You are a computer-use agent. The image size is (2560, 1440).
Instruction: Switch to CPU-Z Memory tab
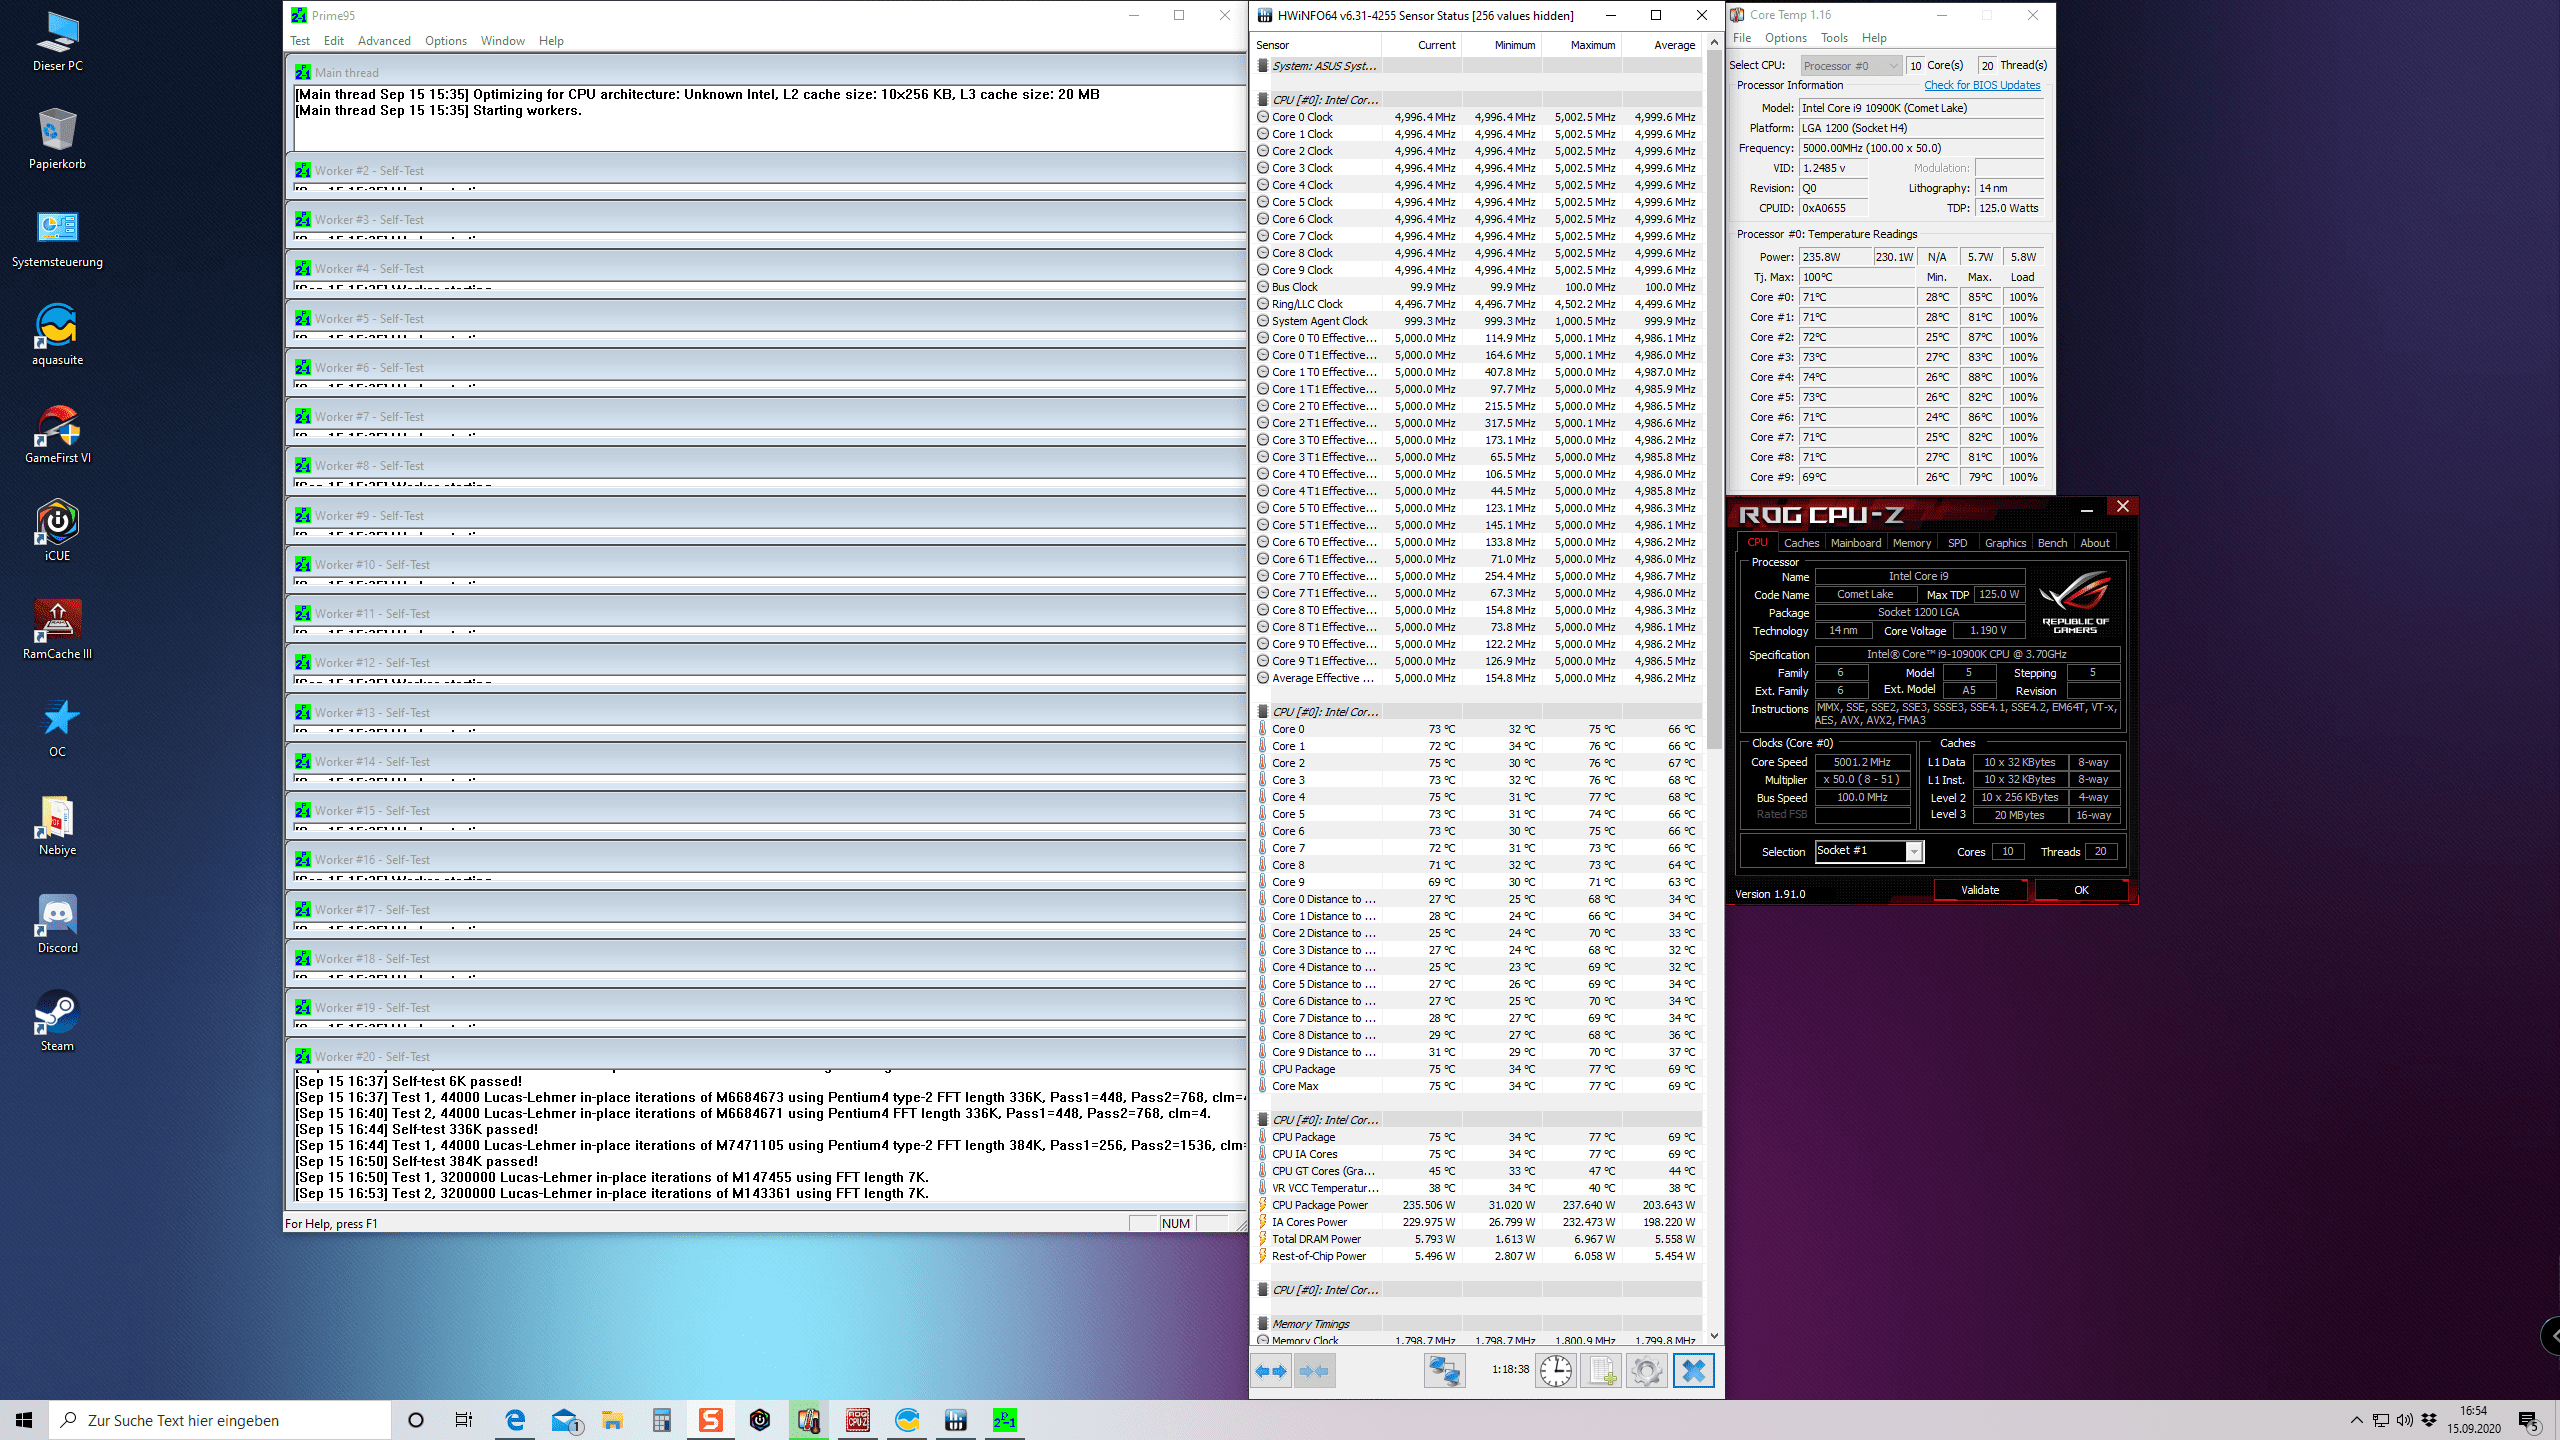pyautogui.click(x=1912, y=543)
